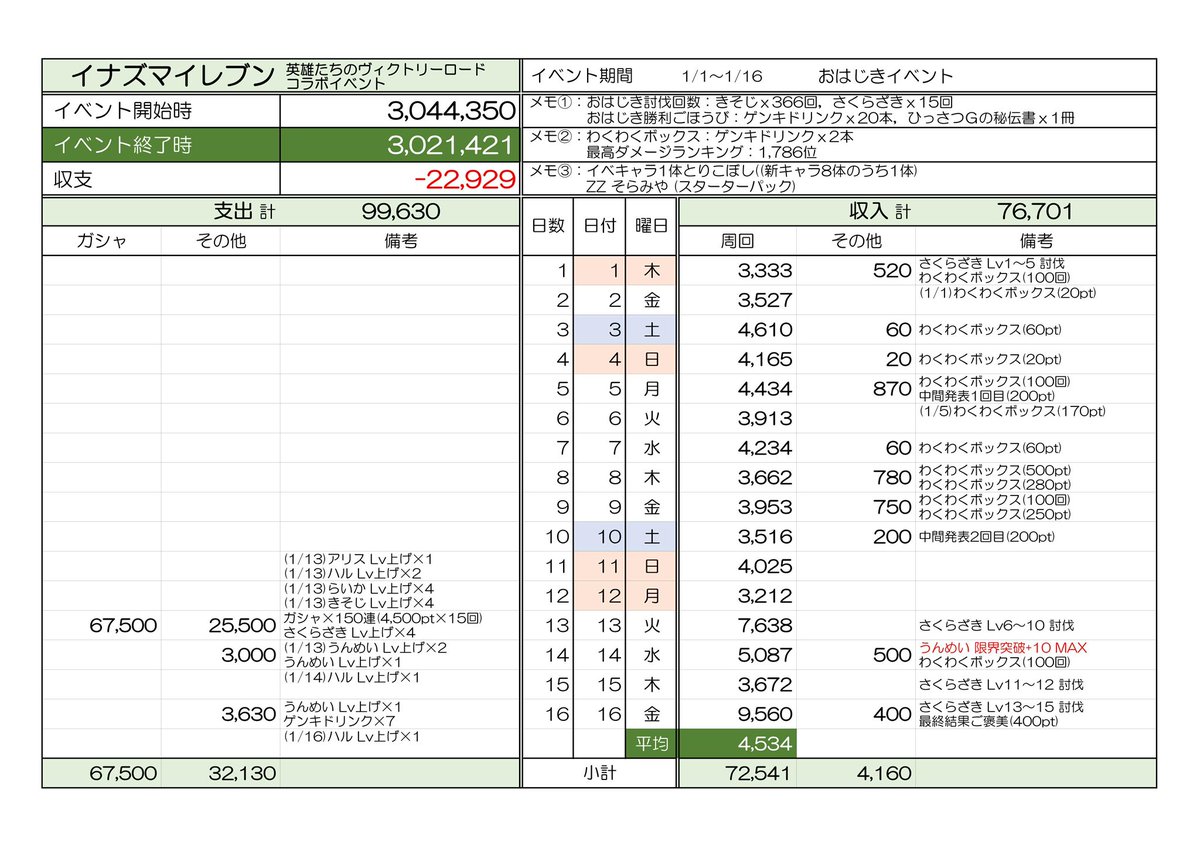Click the メモ② わくわくボックス line

[x=693, y=135]
